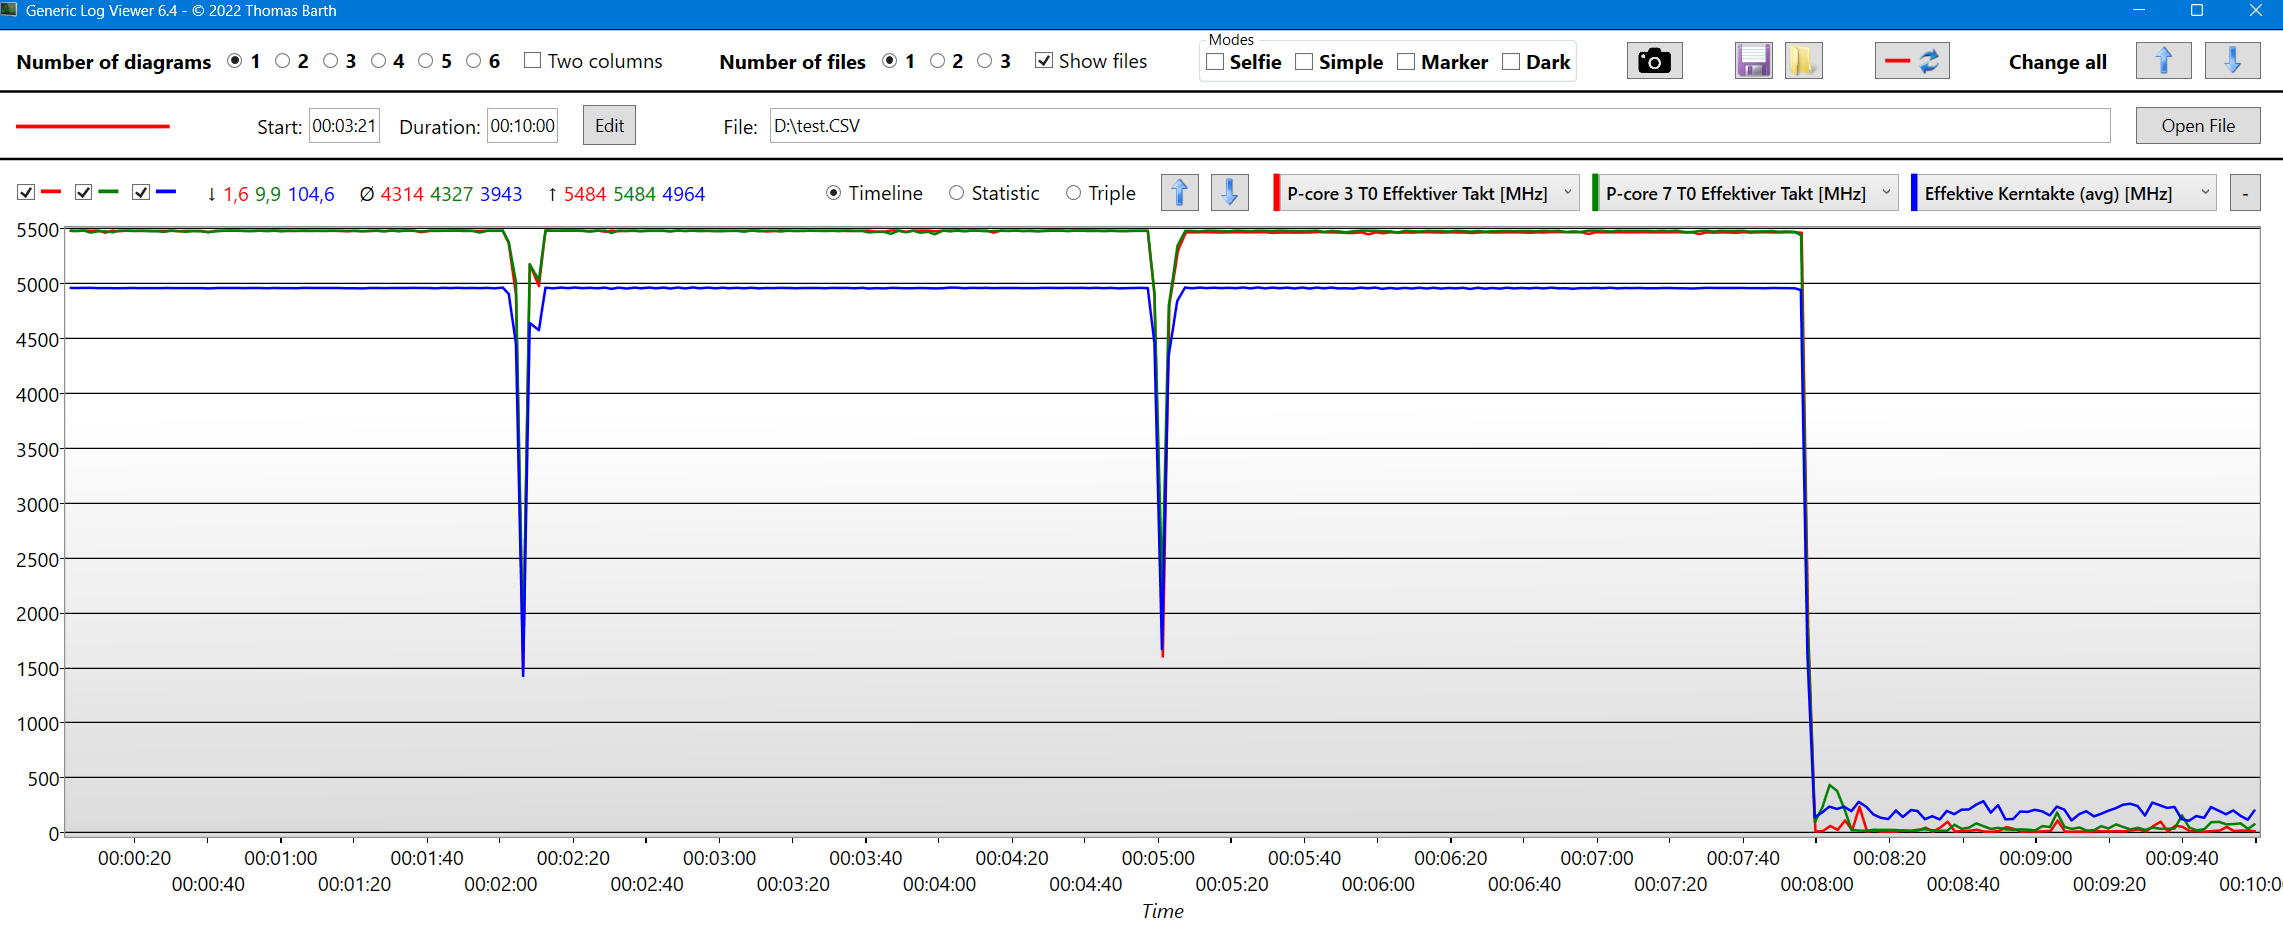The image size is (2283, 936).
Task: Click the Open File button
Action: coord(2198,126)
